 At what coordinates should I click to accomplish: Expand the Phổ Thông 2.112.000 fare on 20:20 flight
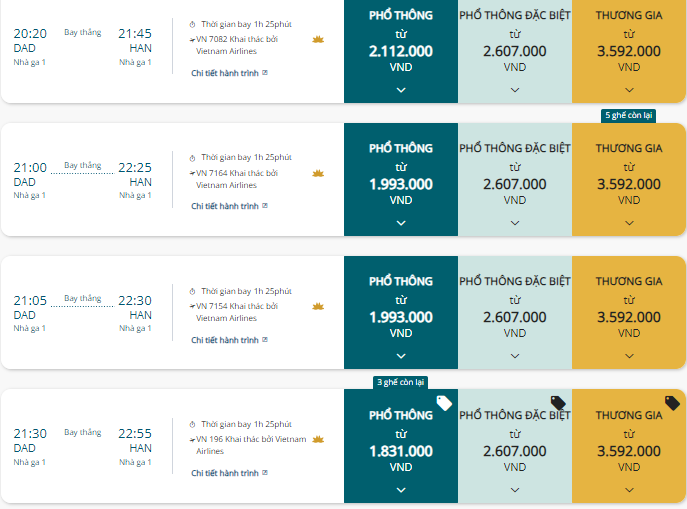401,90
